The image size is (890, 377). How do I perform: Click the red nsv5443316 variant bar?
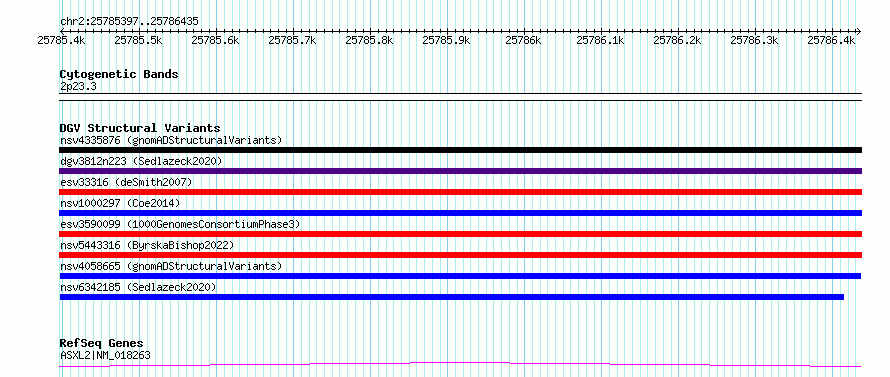pyautogui.click(x=461, y=255)
